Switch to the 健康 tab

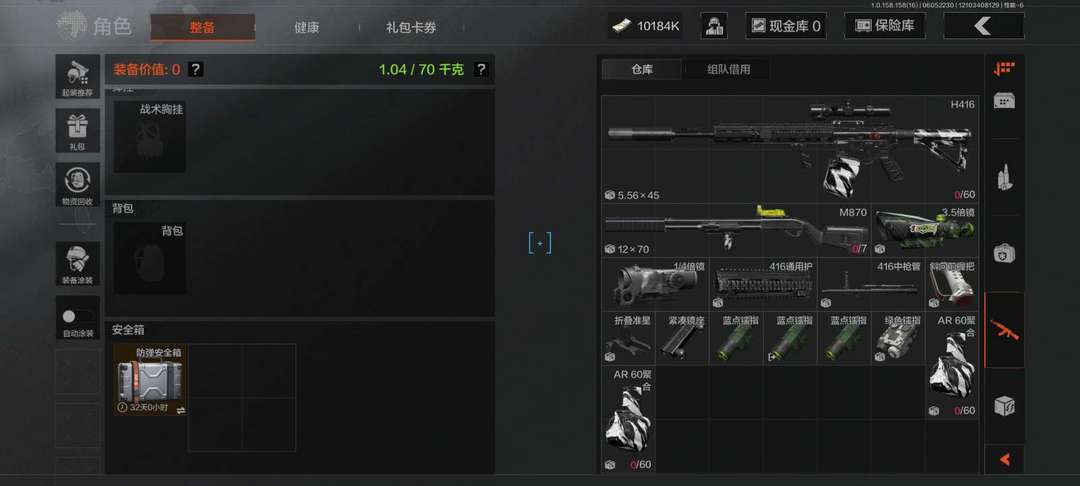(307, 28)
